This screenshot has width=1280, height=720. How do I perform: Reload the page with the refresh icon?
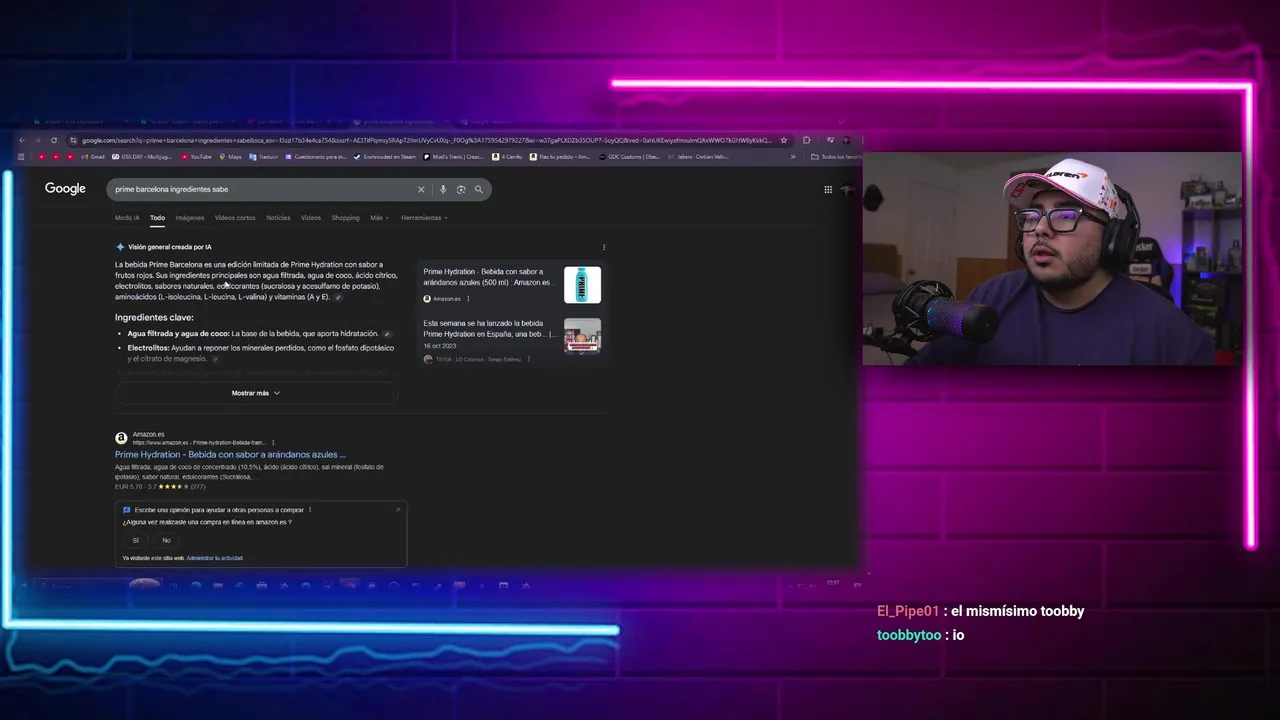point(54,140)
